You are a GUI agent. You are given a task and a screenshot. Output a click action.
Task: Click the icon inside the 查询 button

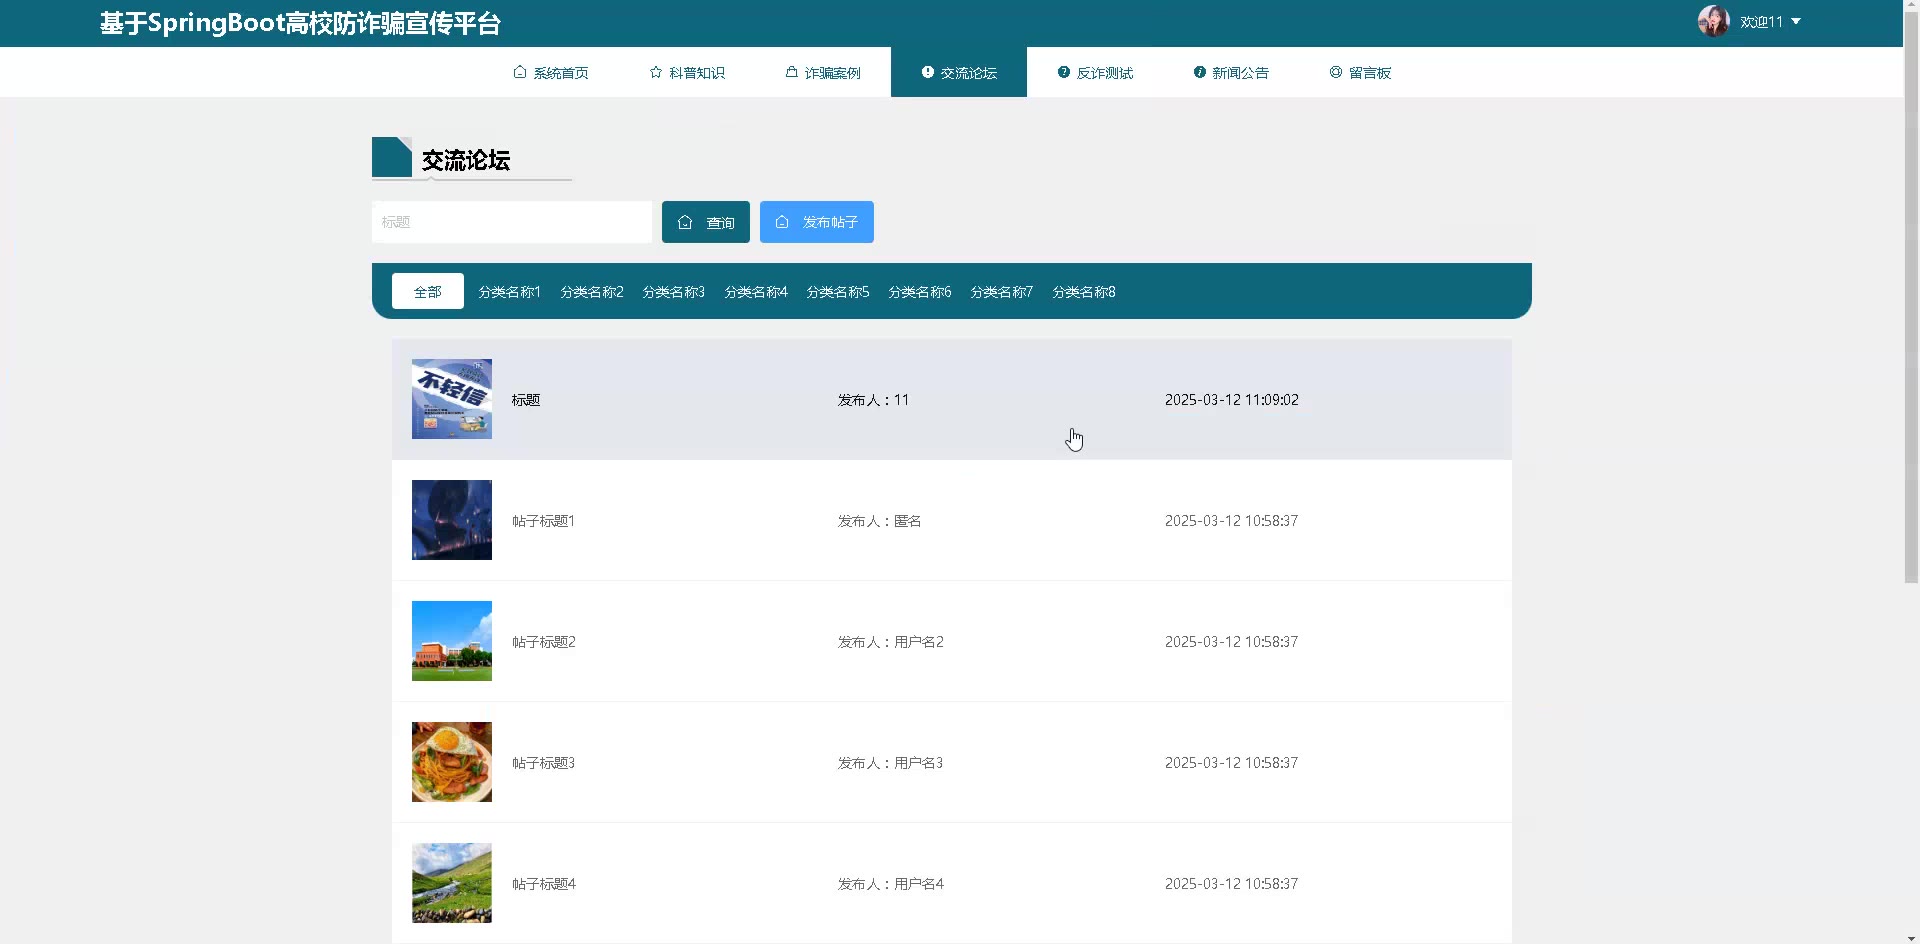point(685,223)
